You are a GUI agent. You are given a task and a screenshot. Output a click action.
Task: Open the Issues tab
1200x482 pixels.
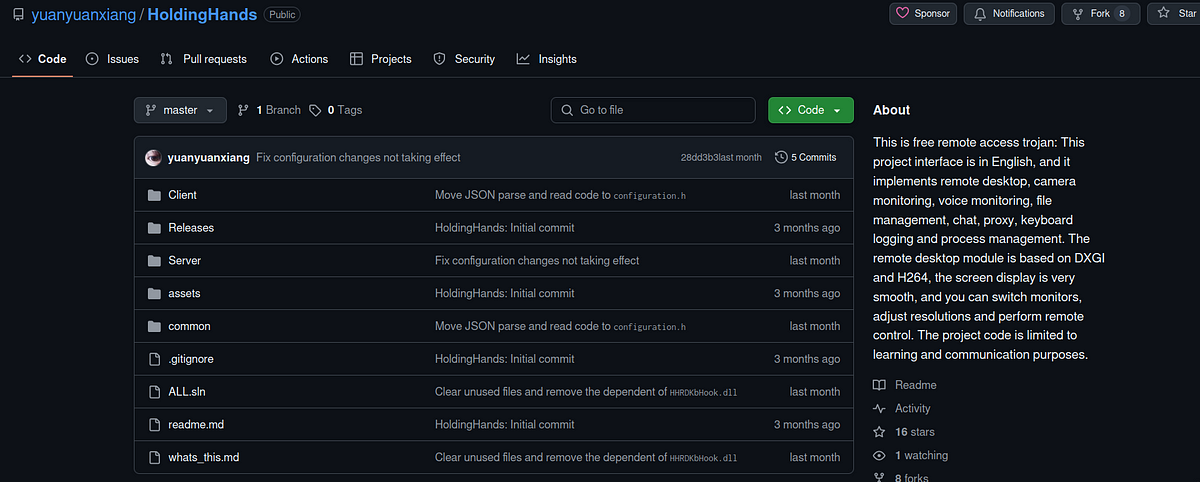(x=112, y=59)
